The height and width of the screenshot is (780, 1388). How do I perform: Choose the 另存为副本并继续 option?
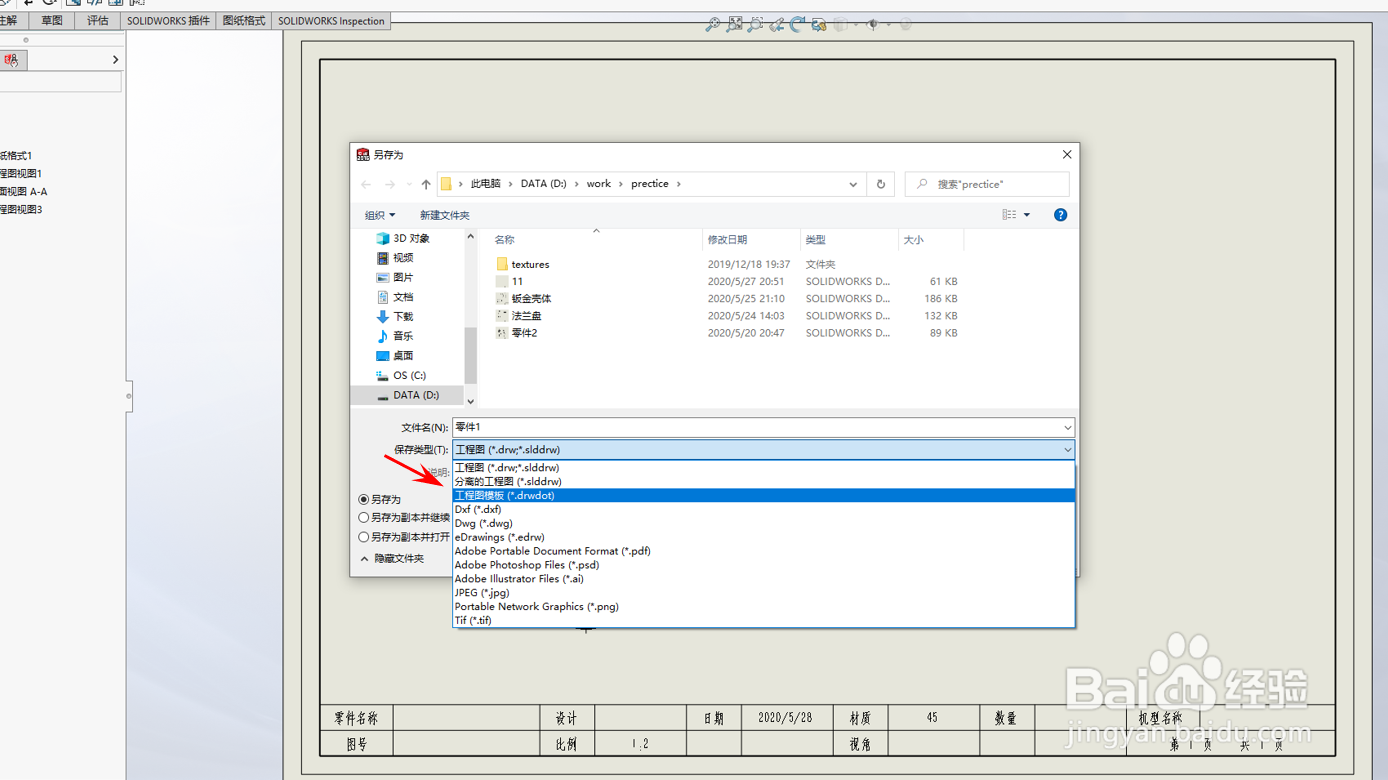(x=362, y=517)
